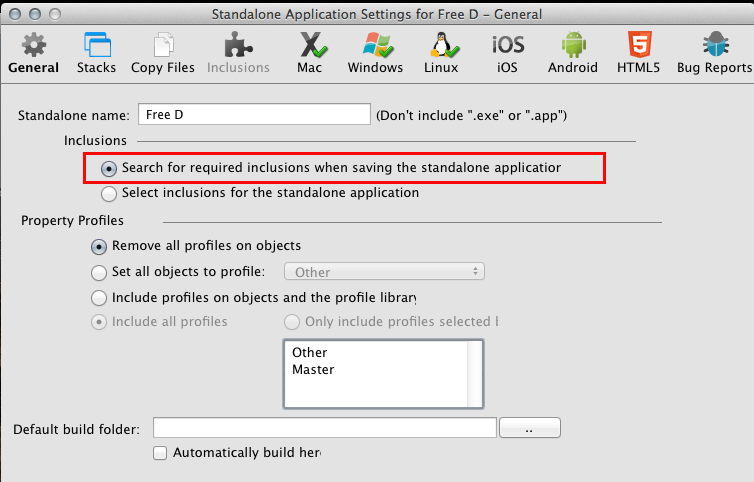Close the Standalone Application Settings window
The image size is (754, 482).
[x=15, y=14]
